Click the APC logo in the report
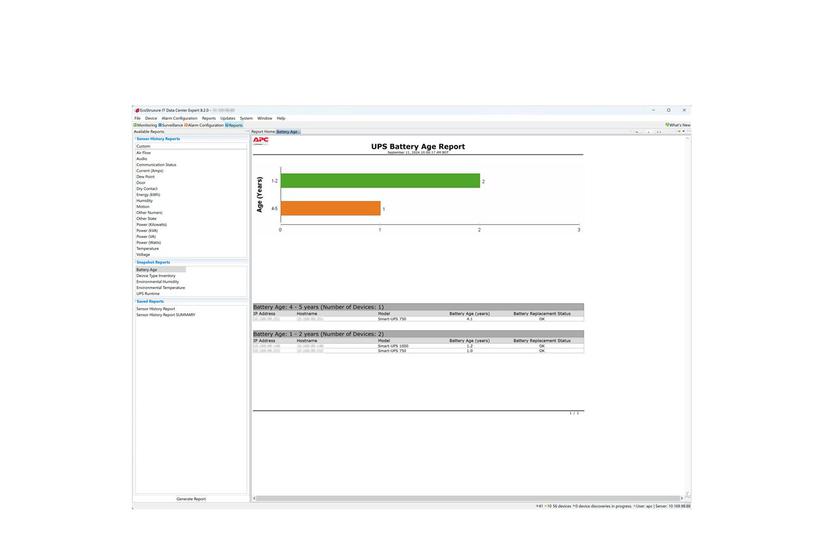825x550 pixels. pyautogui.click(x=260, y=140)
